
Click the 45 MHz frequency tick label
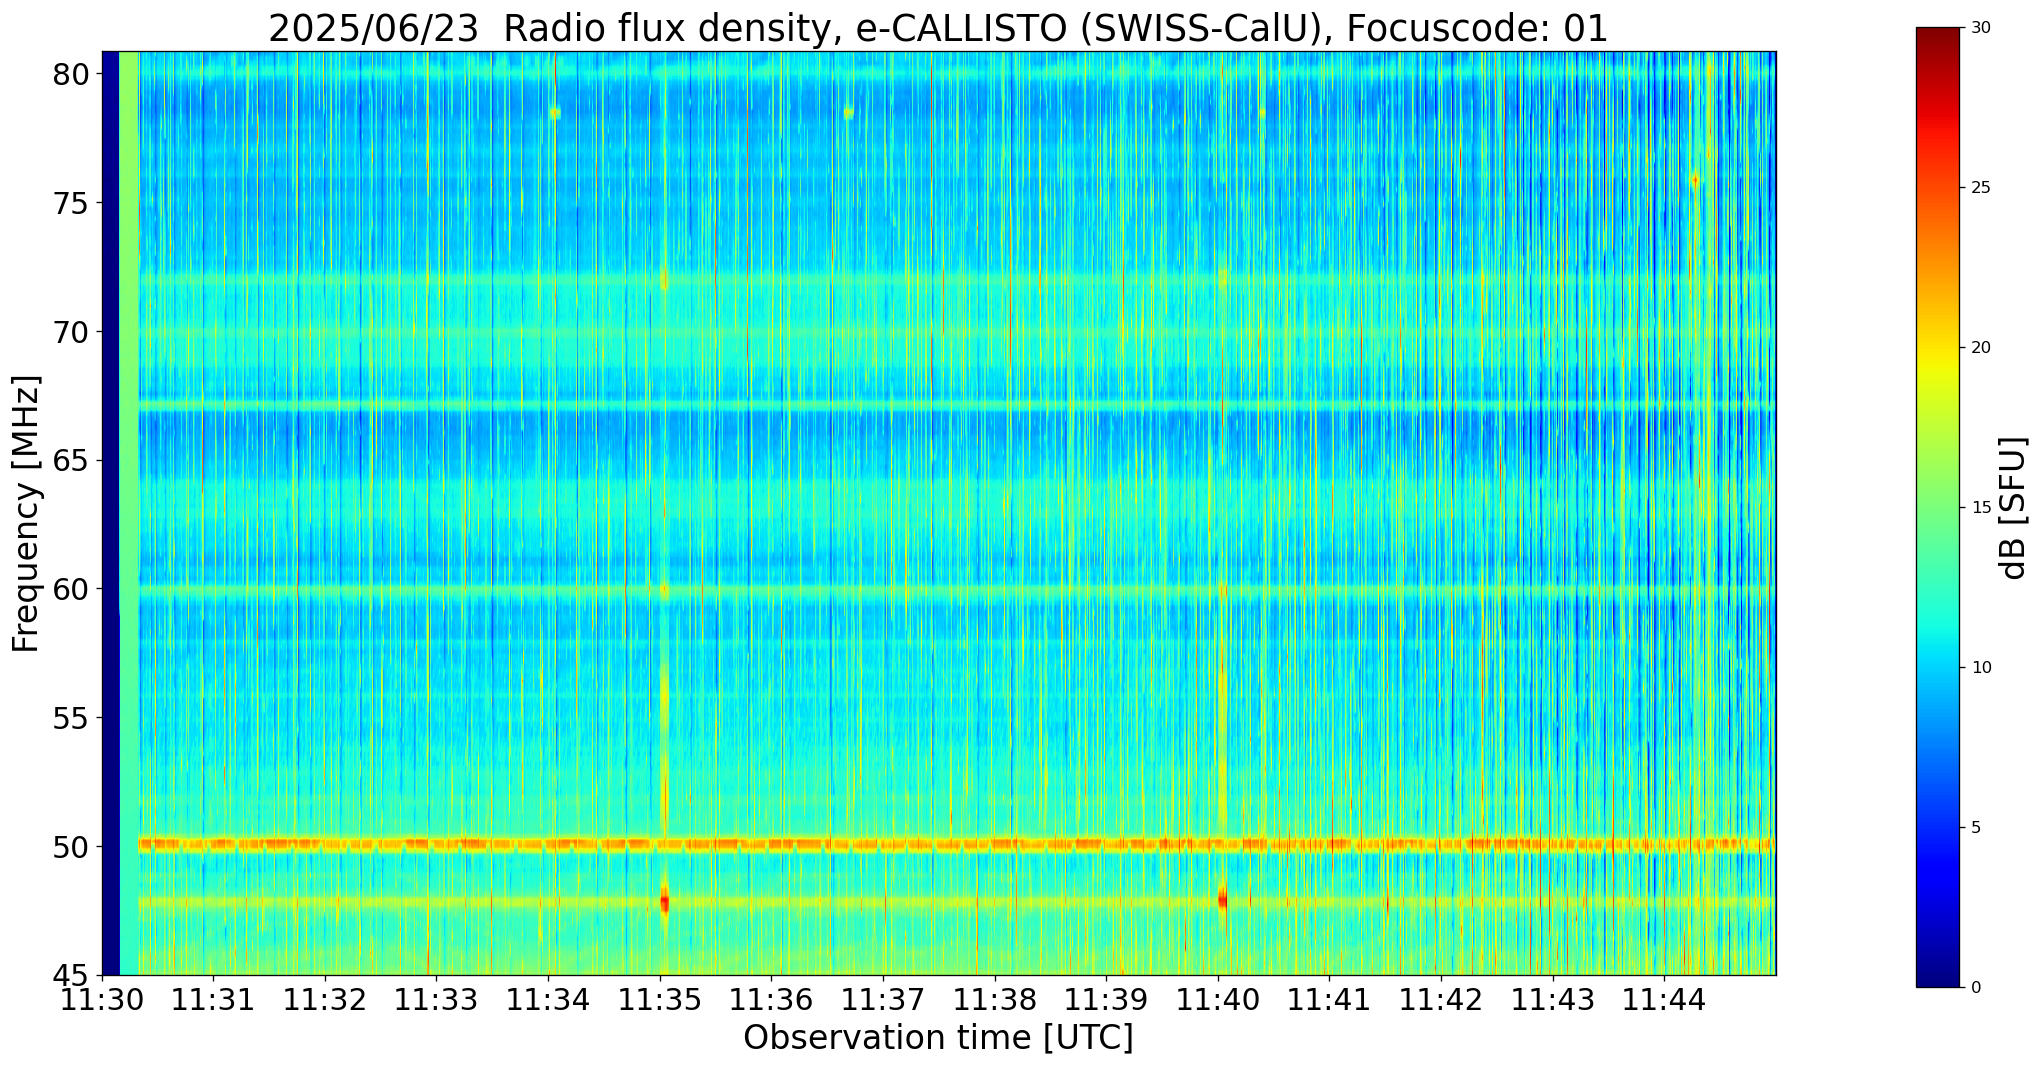tap(73, 975)
